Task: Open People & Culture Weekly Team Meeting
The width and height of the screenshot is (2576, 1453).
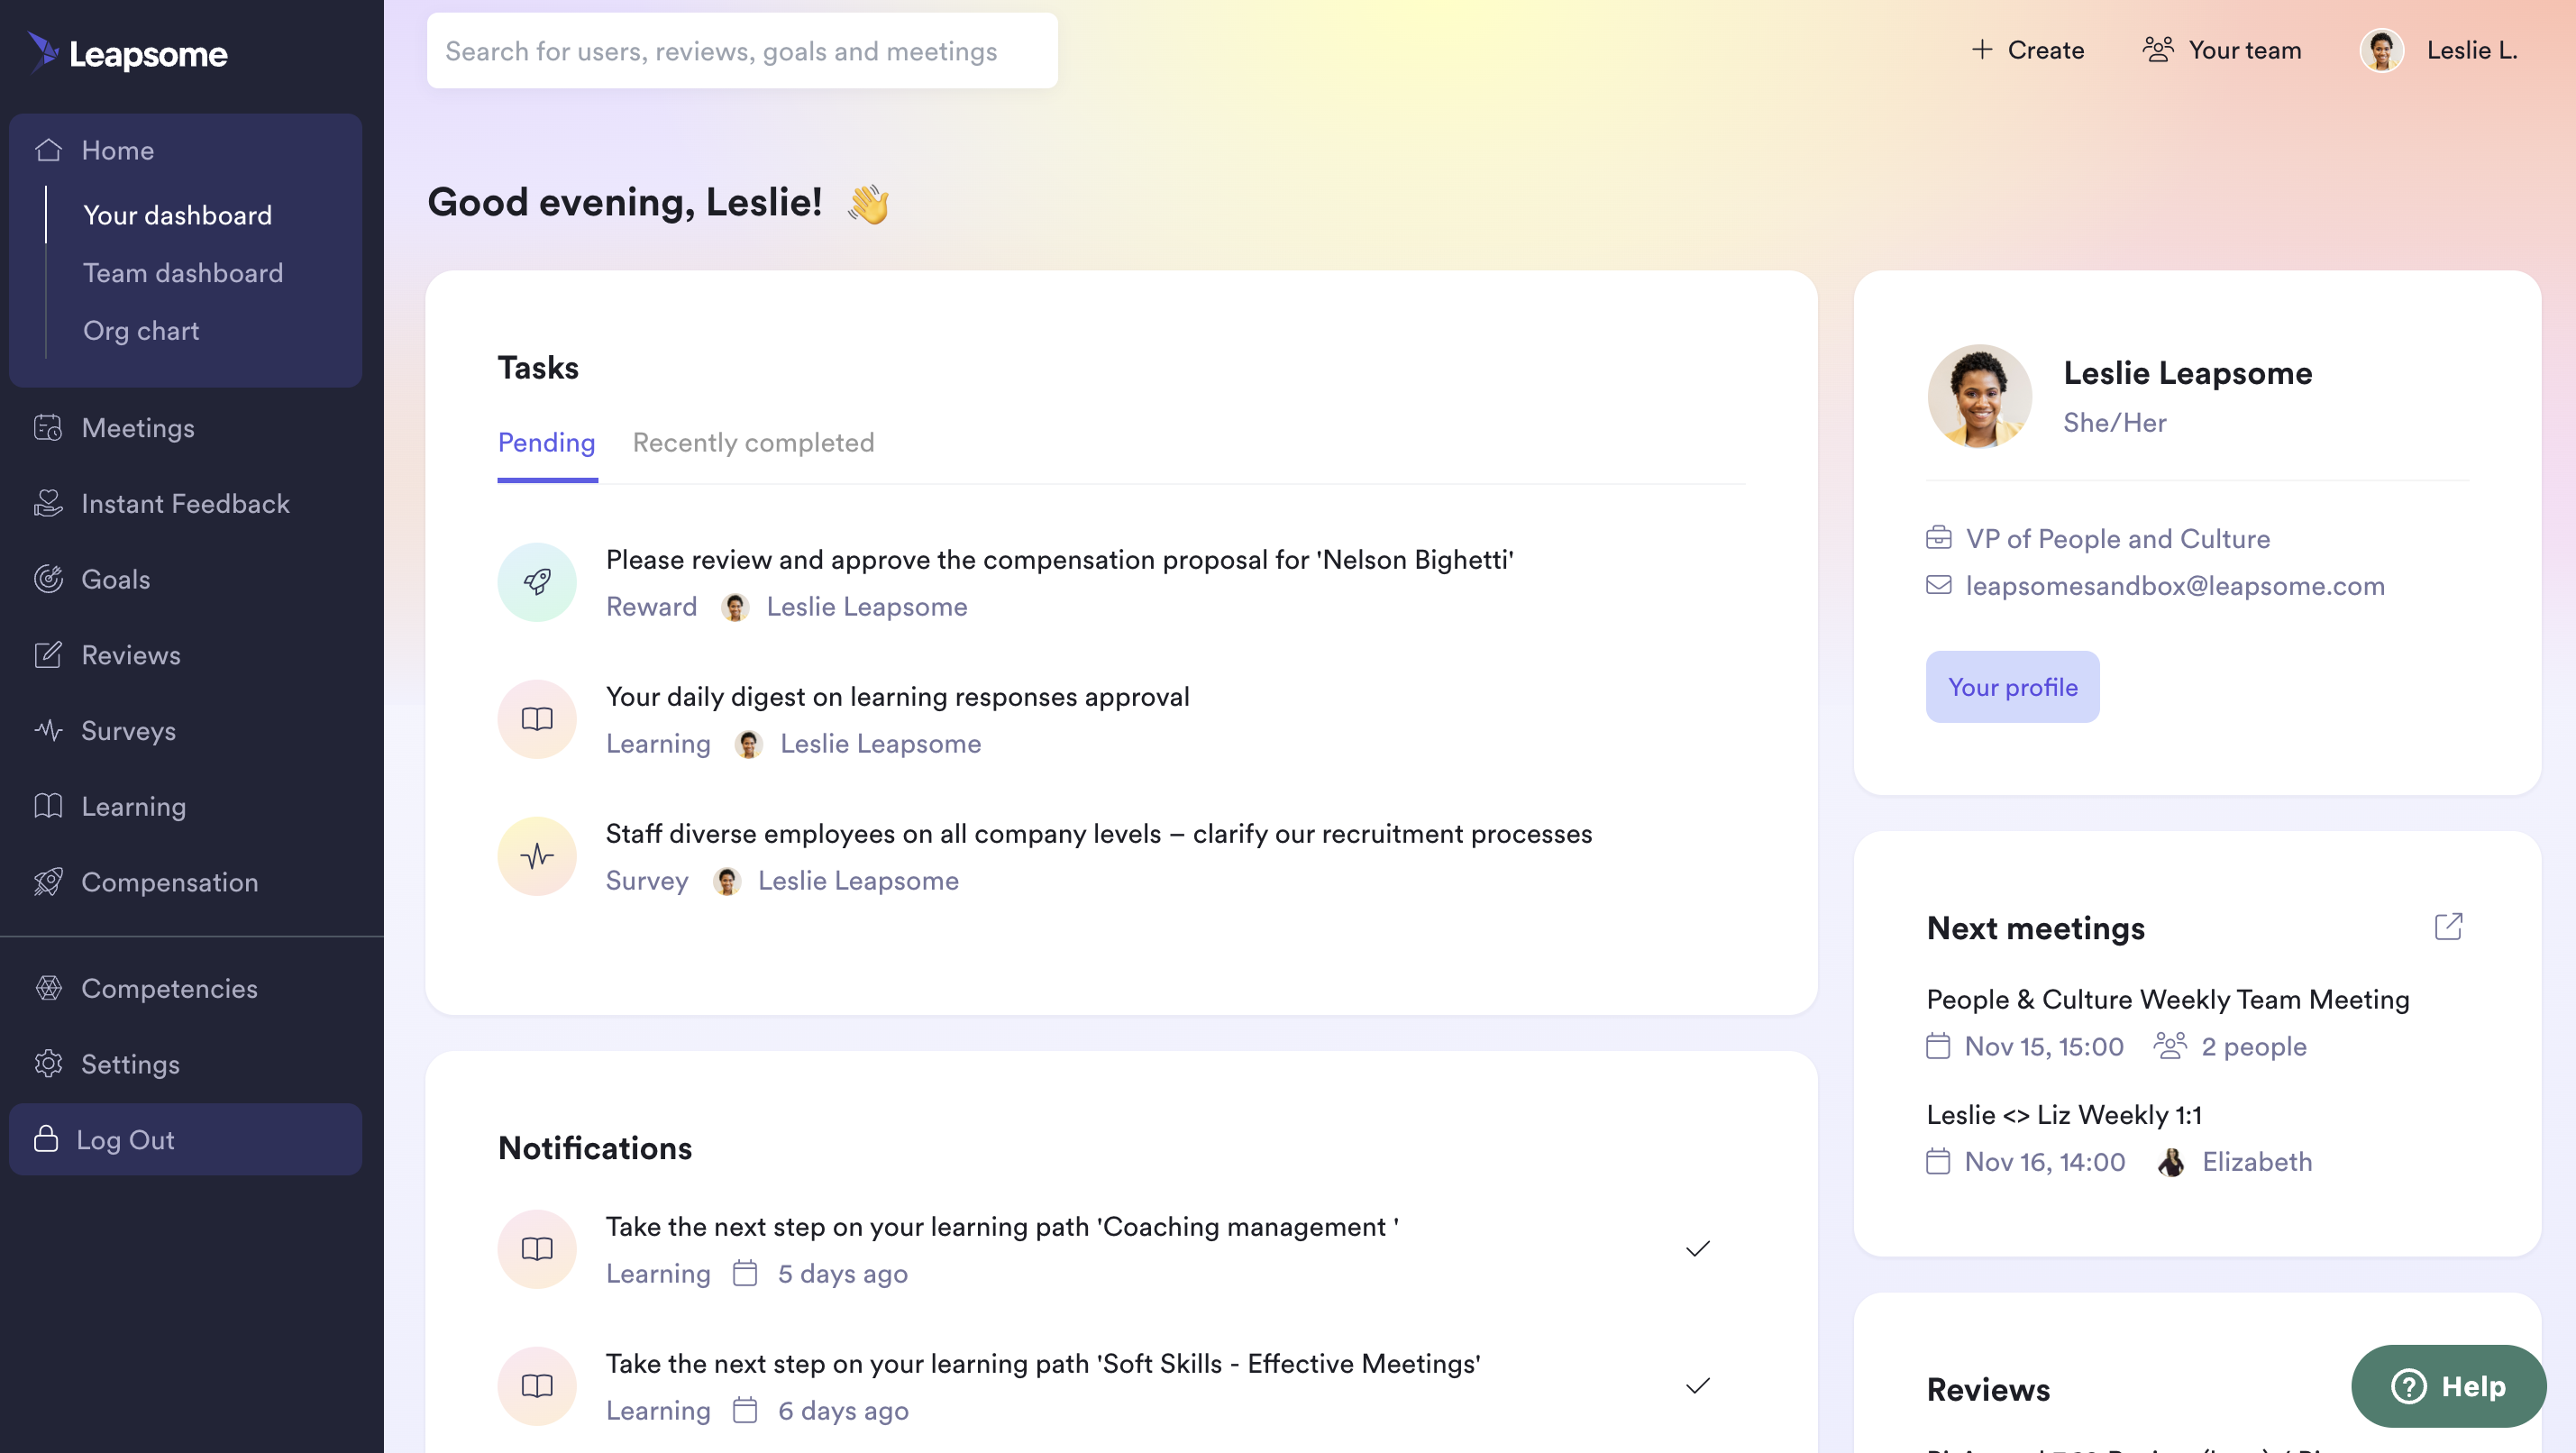Action: point(2168,999)
